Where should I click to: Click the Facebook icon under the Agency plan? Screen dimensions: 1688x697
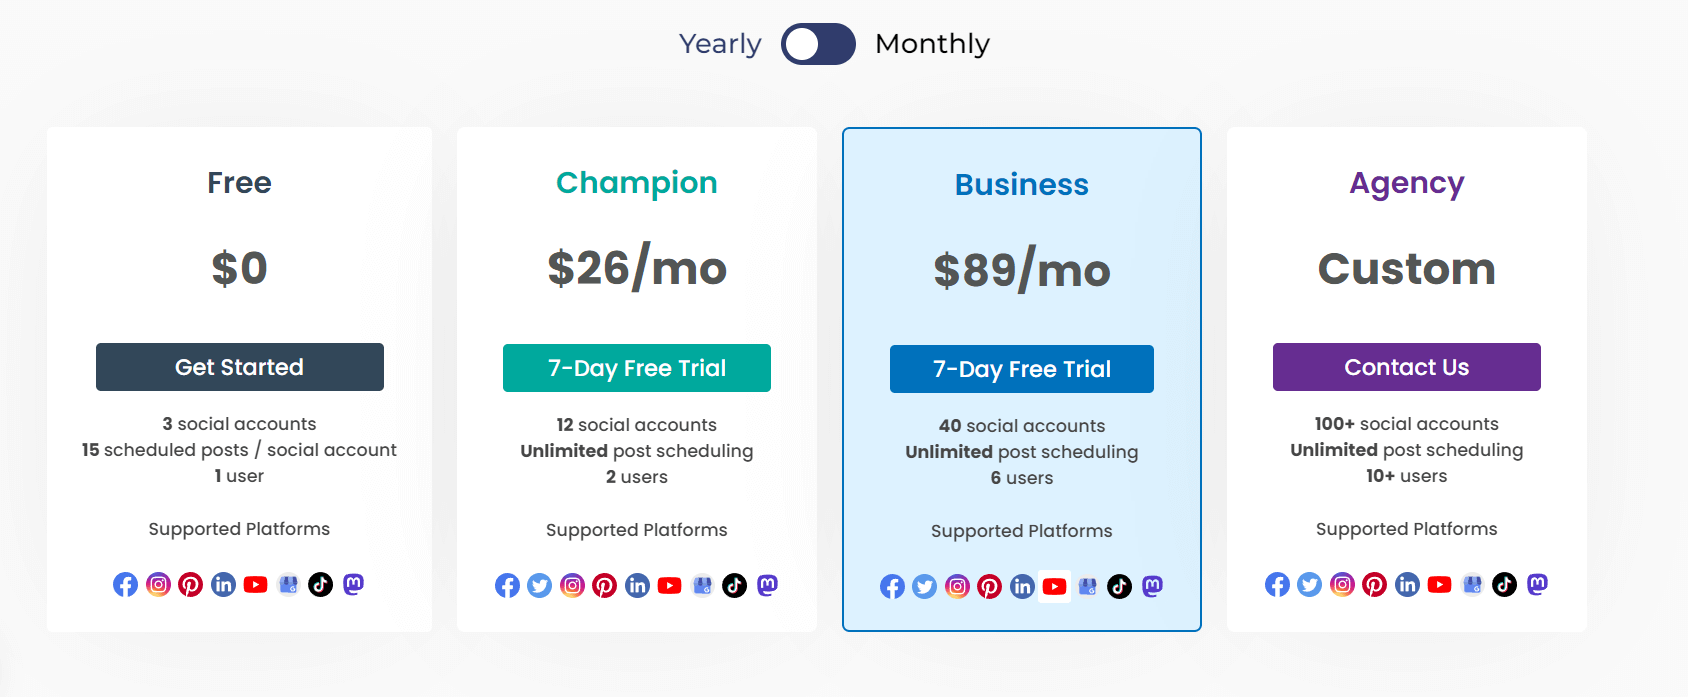click(1277, 584)
